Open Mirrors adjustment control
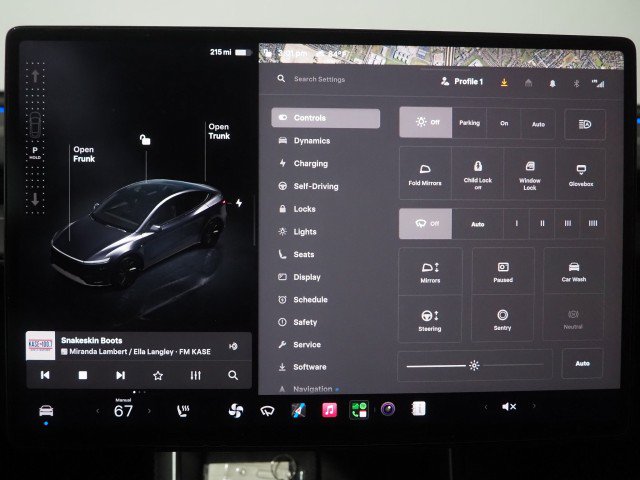Image resolution: width=640 pixels, height=480 pixels. 430,272
